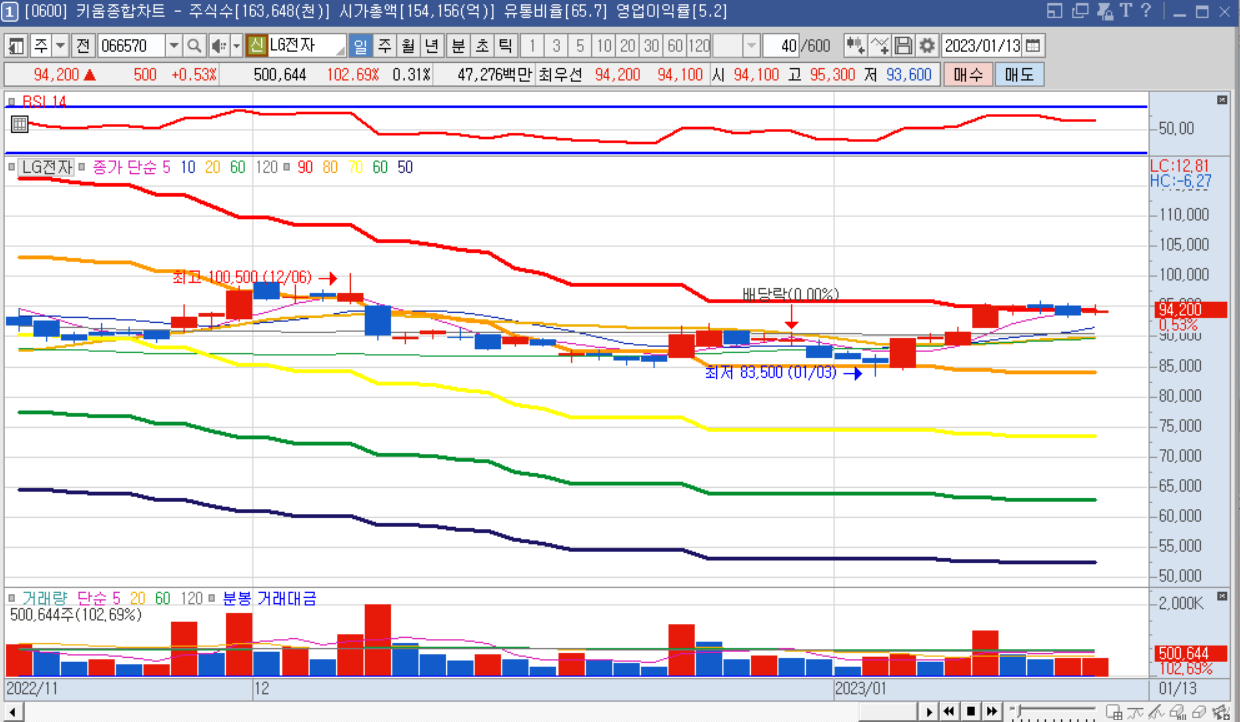The image size is (1240, 722).
Task: Click the RSI 14 indicator label
Action: 44,101
